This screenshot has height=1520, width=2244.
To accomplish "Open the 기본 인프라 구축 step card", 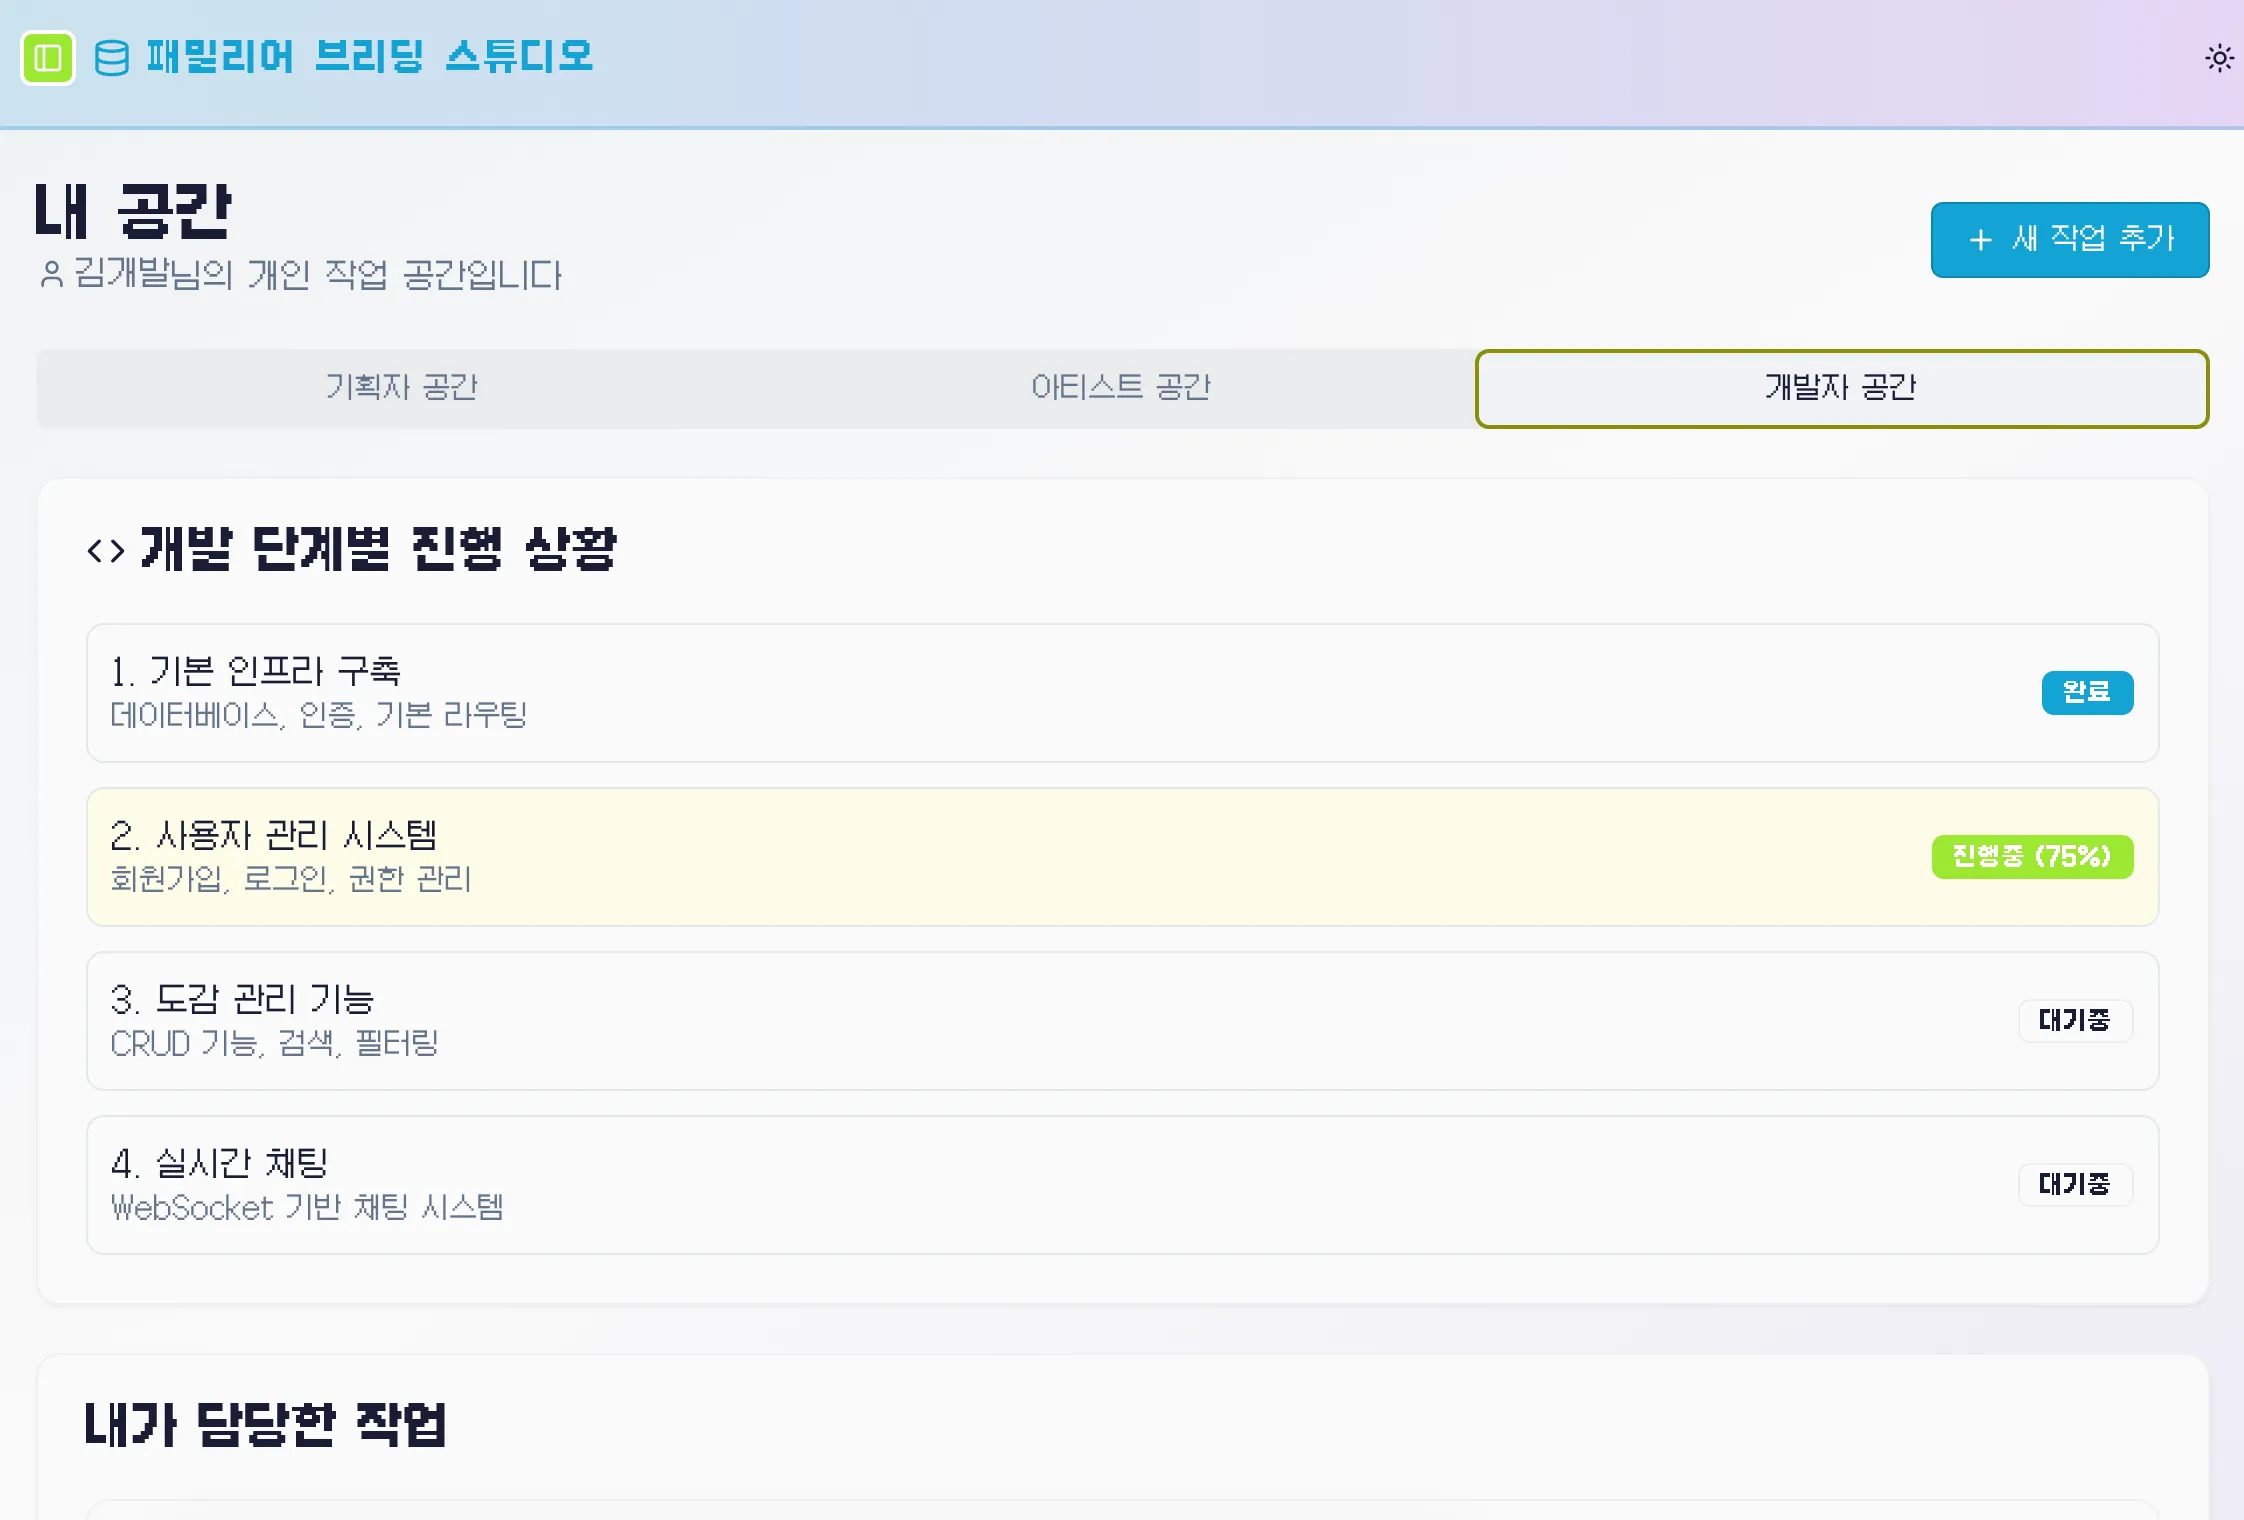I will 1122,693.
